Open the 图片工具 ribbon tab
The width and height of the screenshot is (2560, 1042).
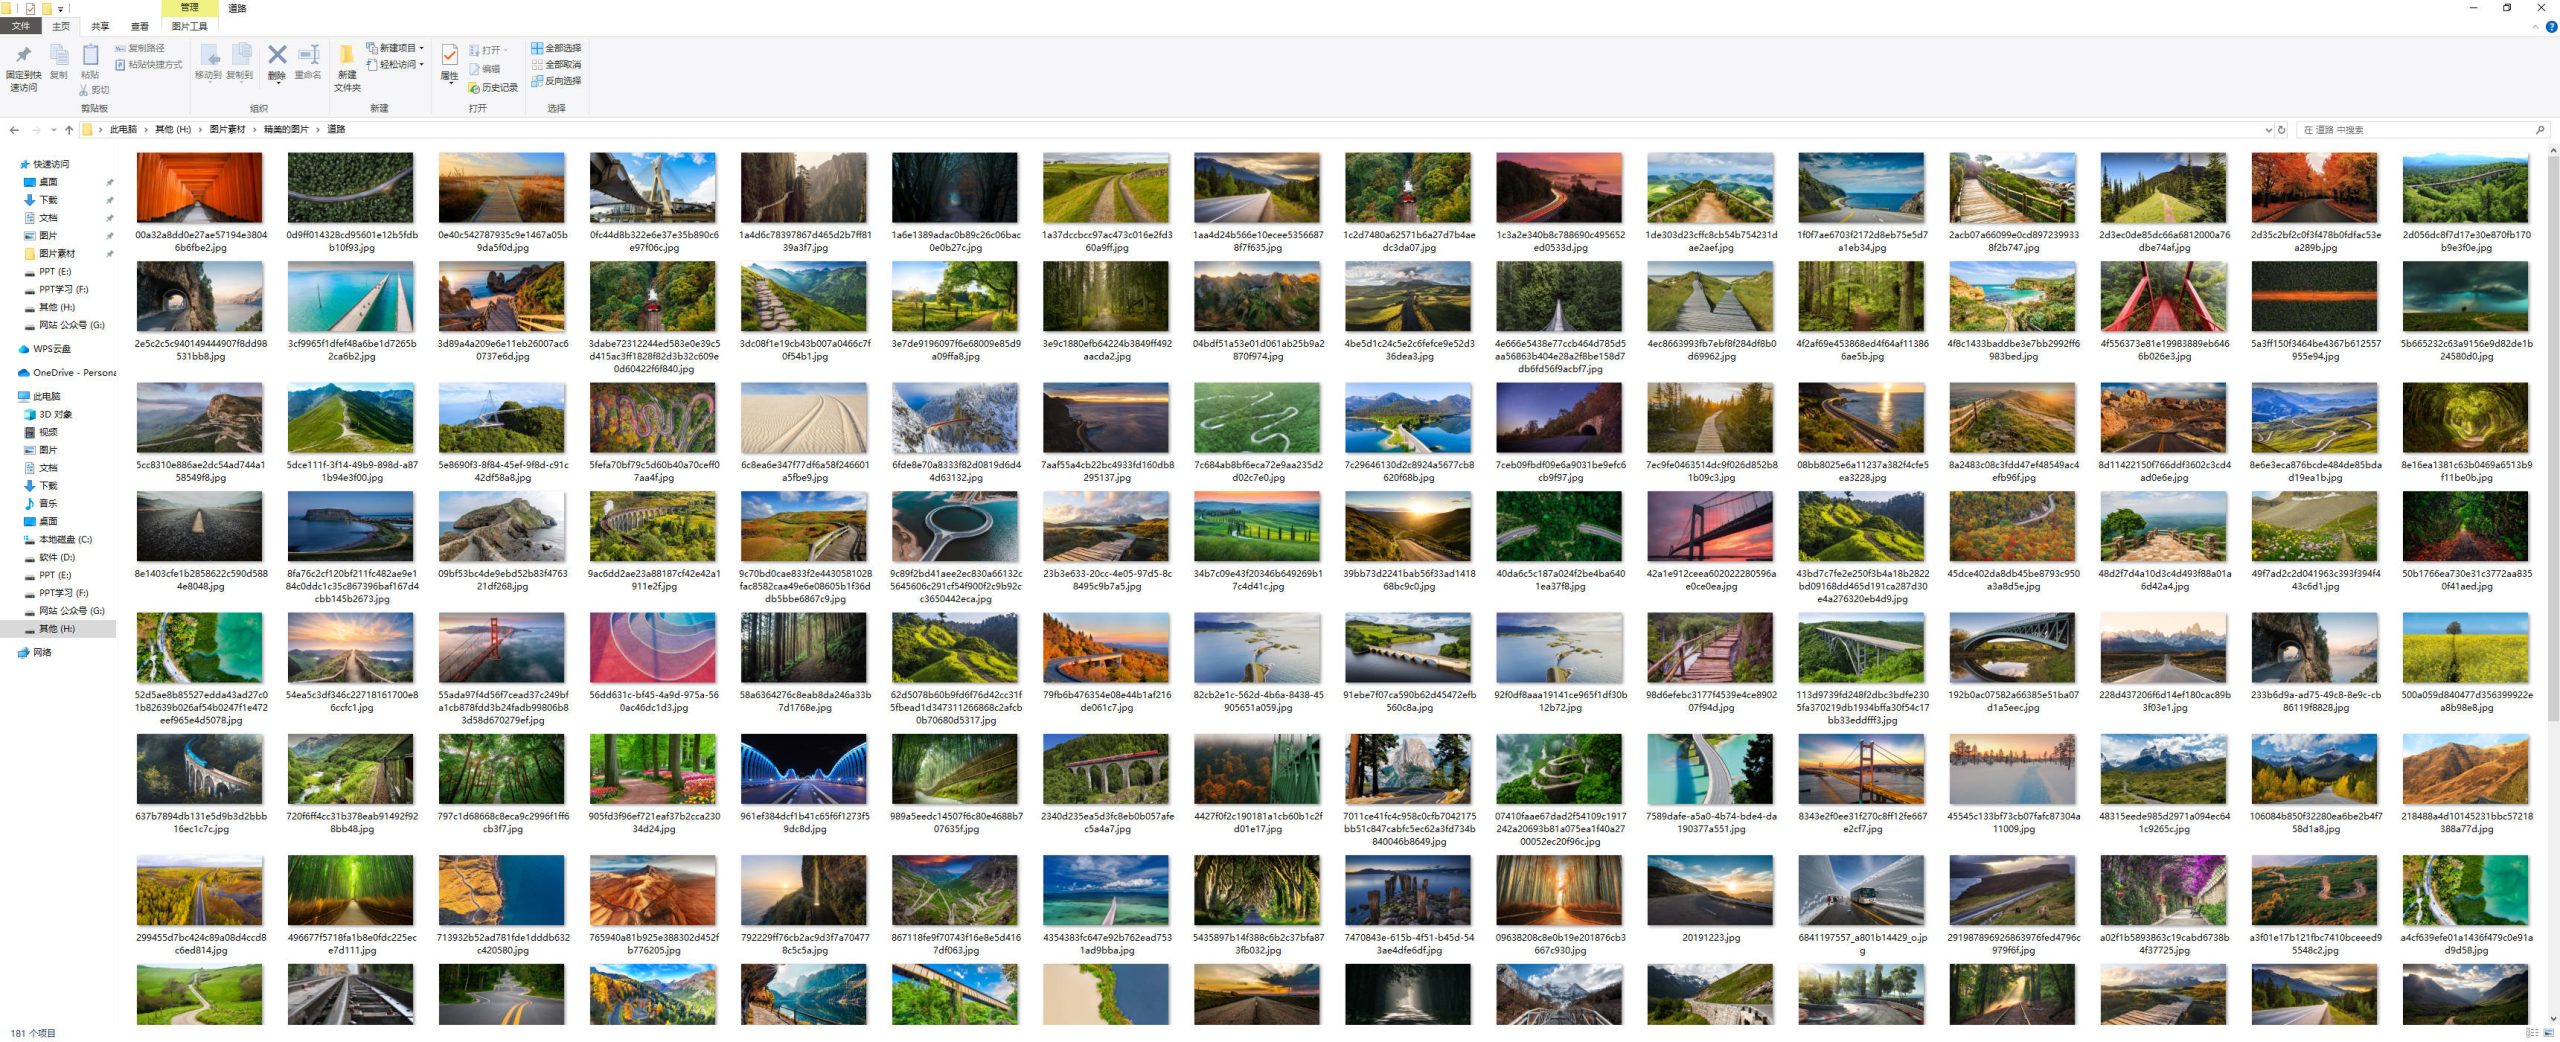coord(189,27)
